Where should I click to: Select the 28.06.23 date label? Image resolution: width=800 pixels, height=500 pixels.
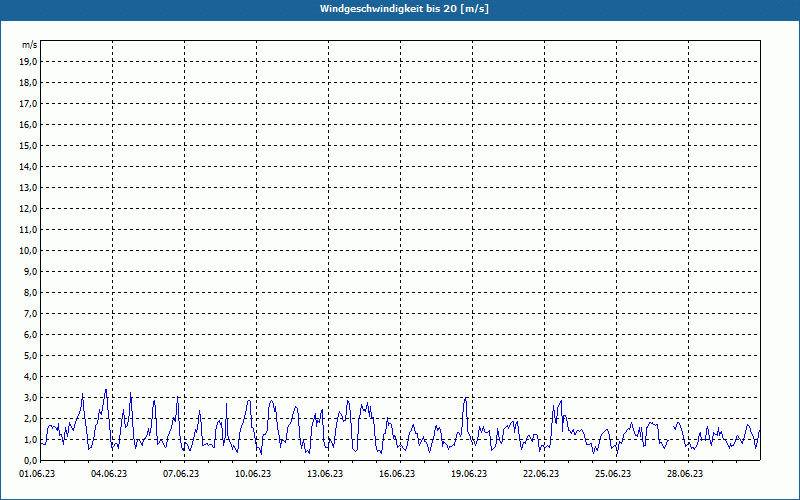(684, 474)
